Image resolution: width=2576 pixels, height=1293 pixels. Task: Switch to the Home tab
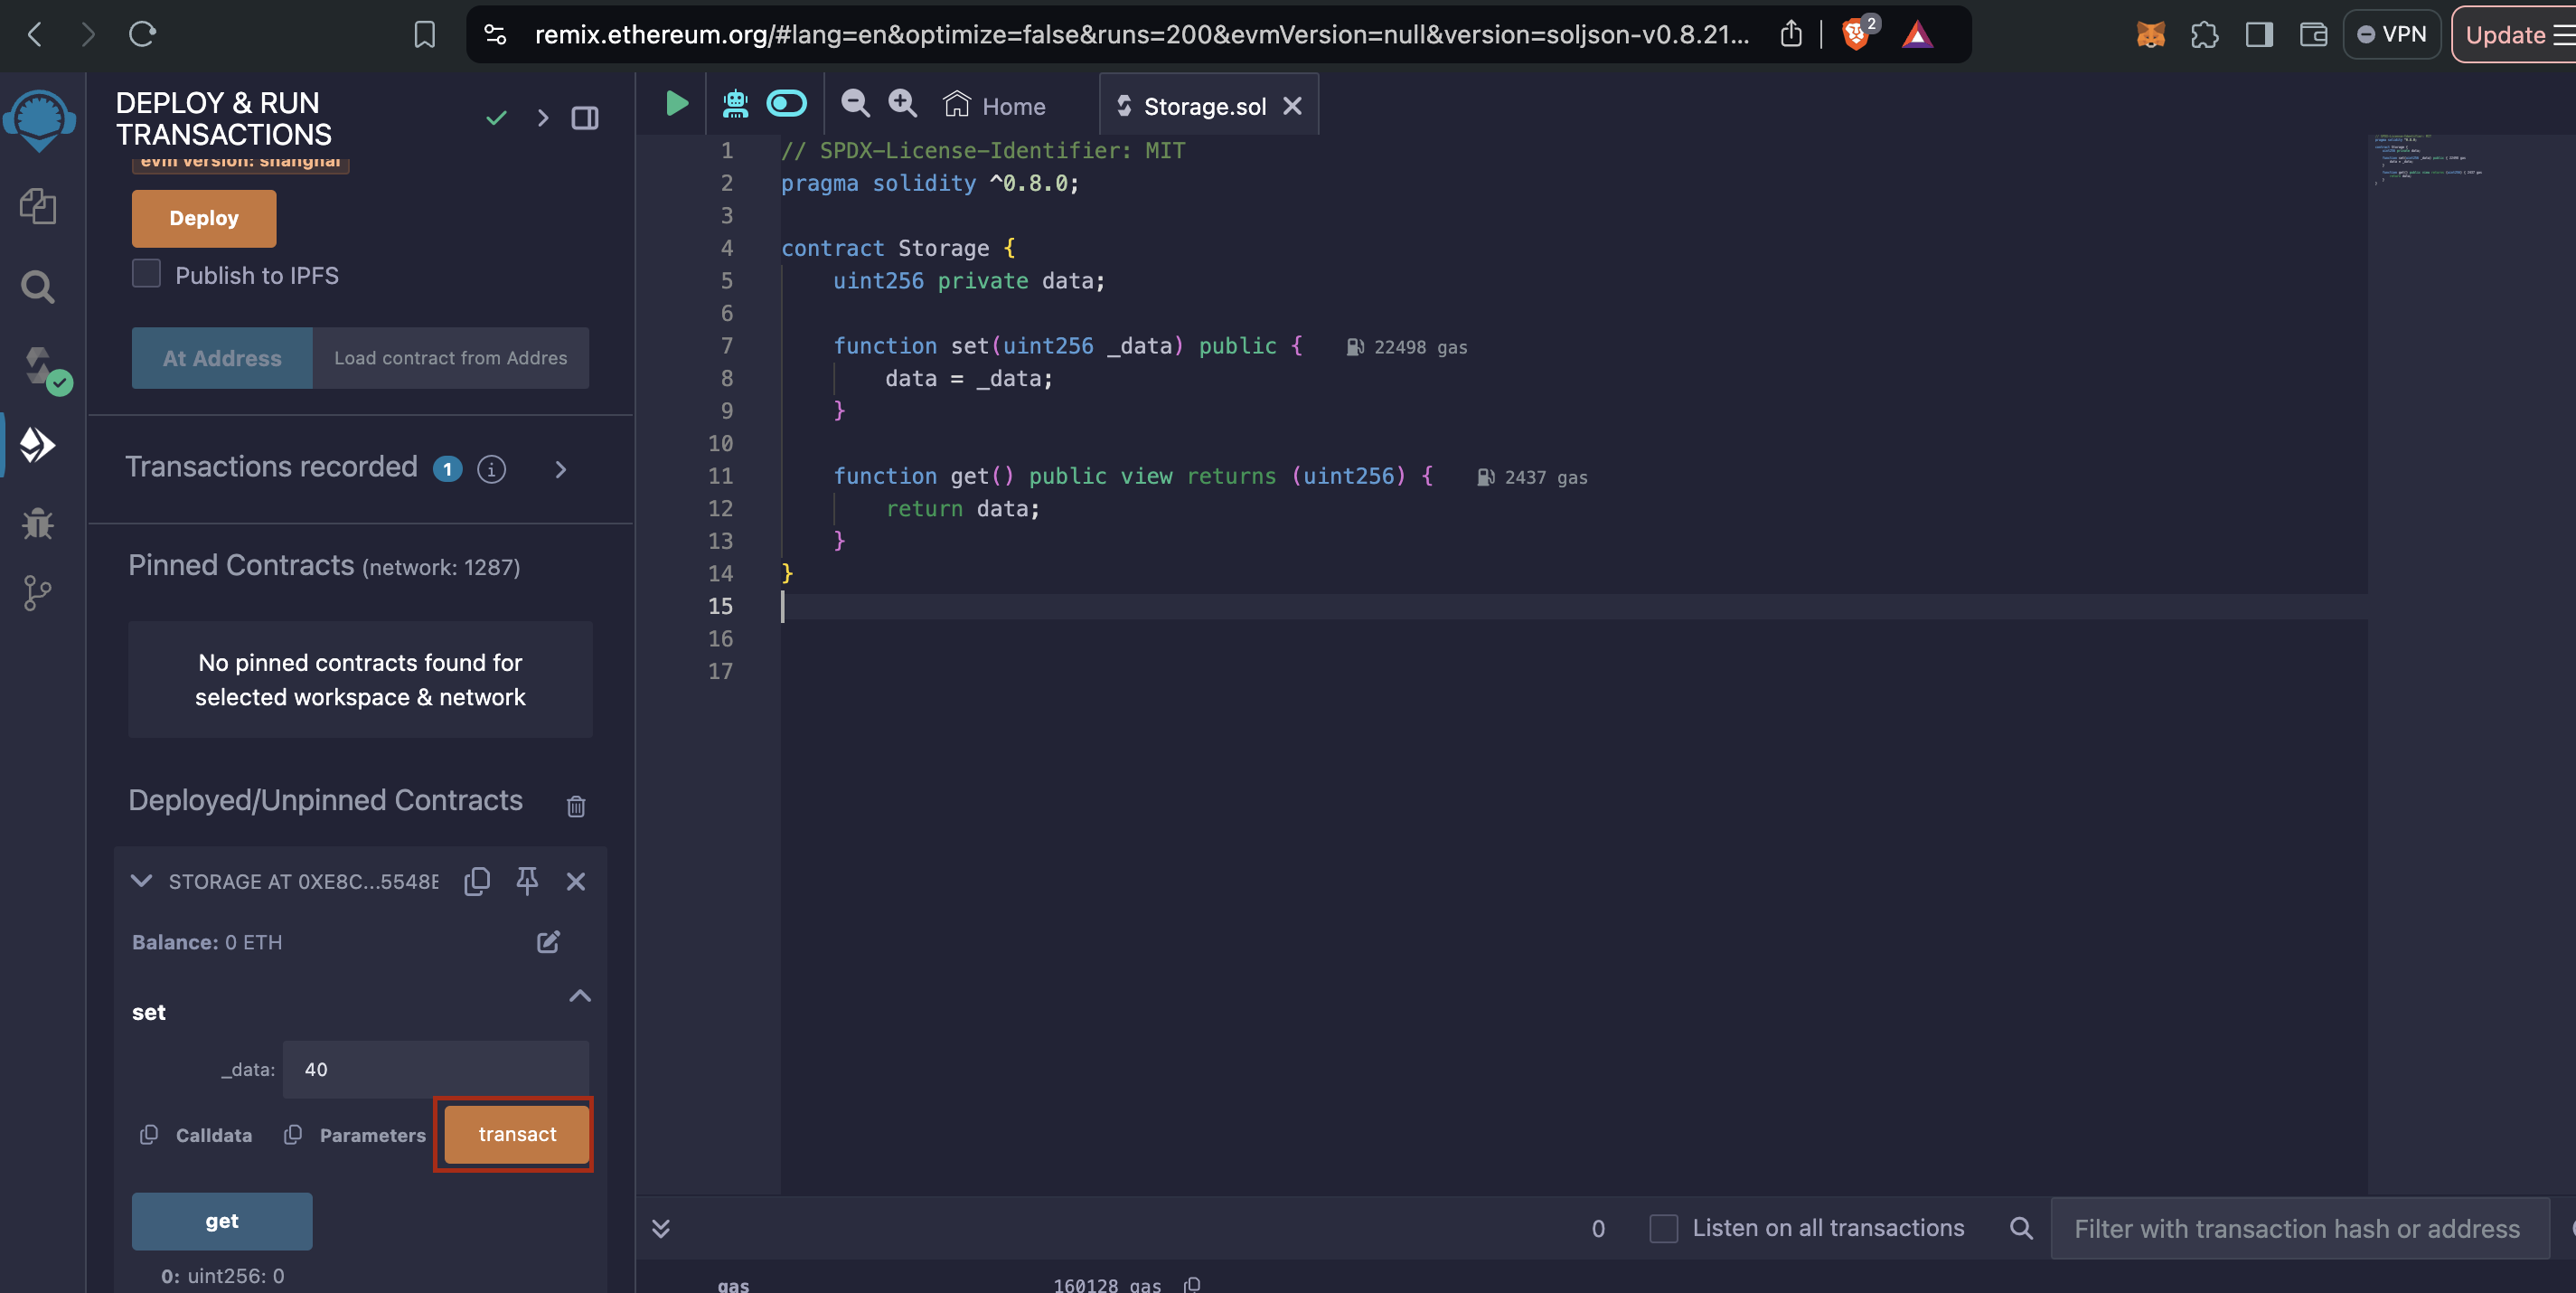[x=994, y=106]
